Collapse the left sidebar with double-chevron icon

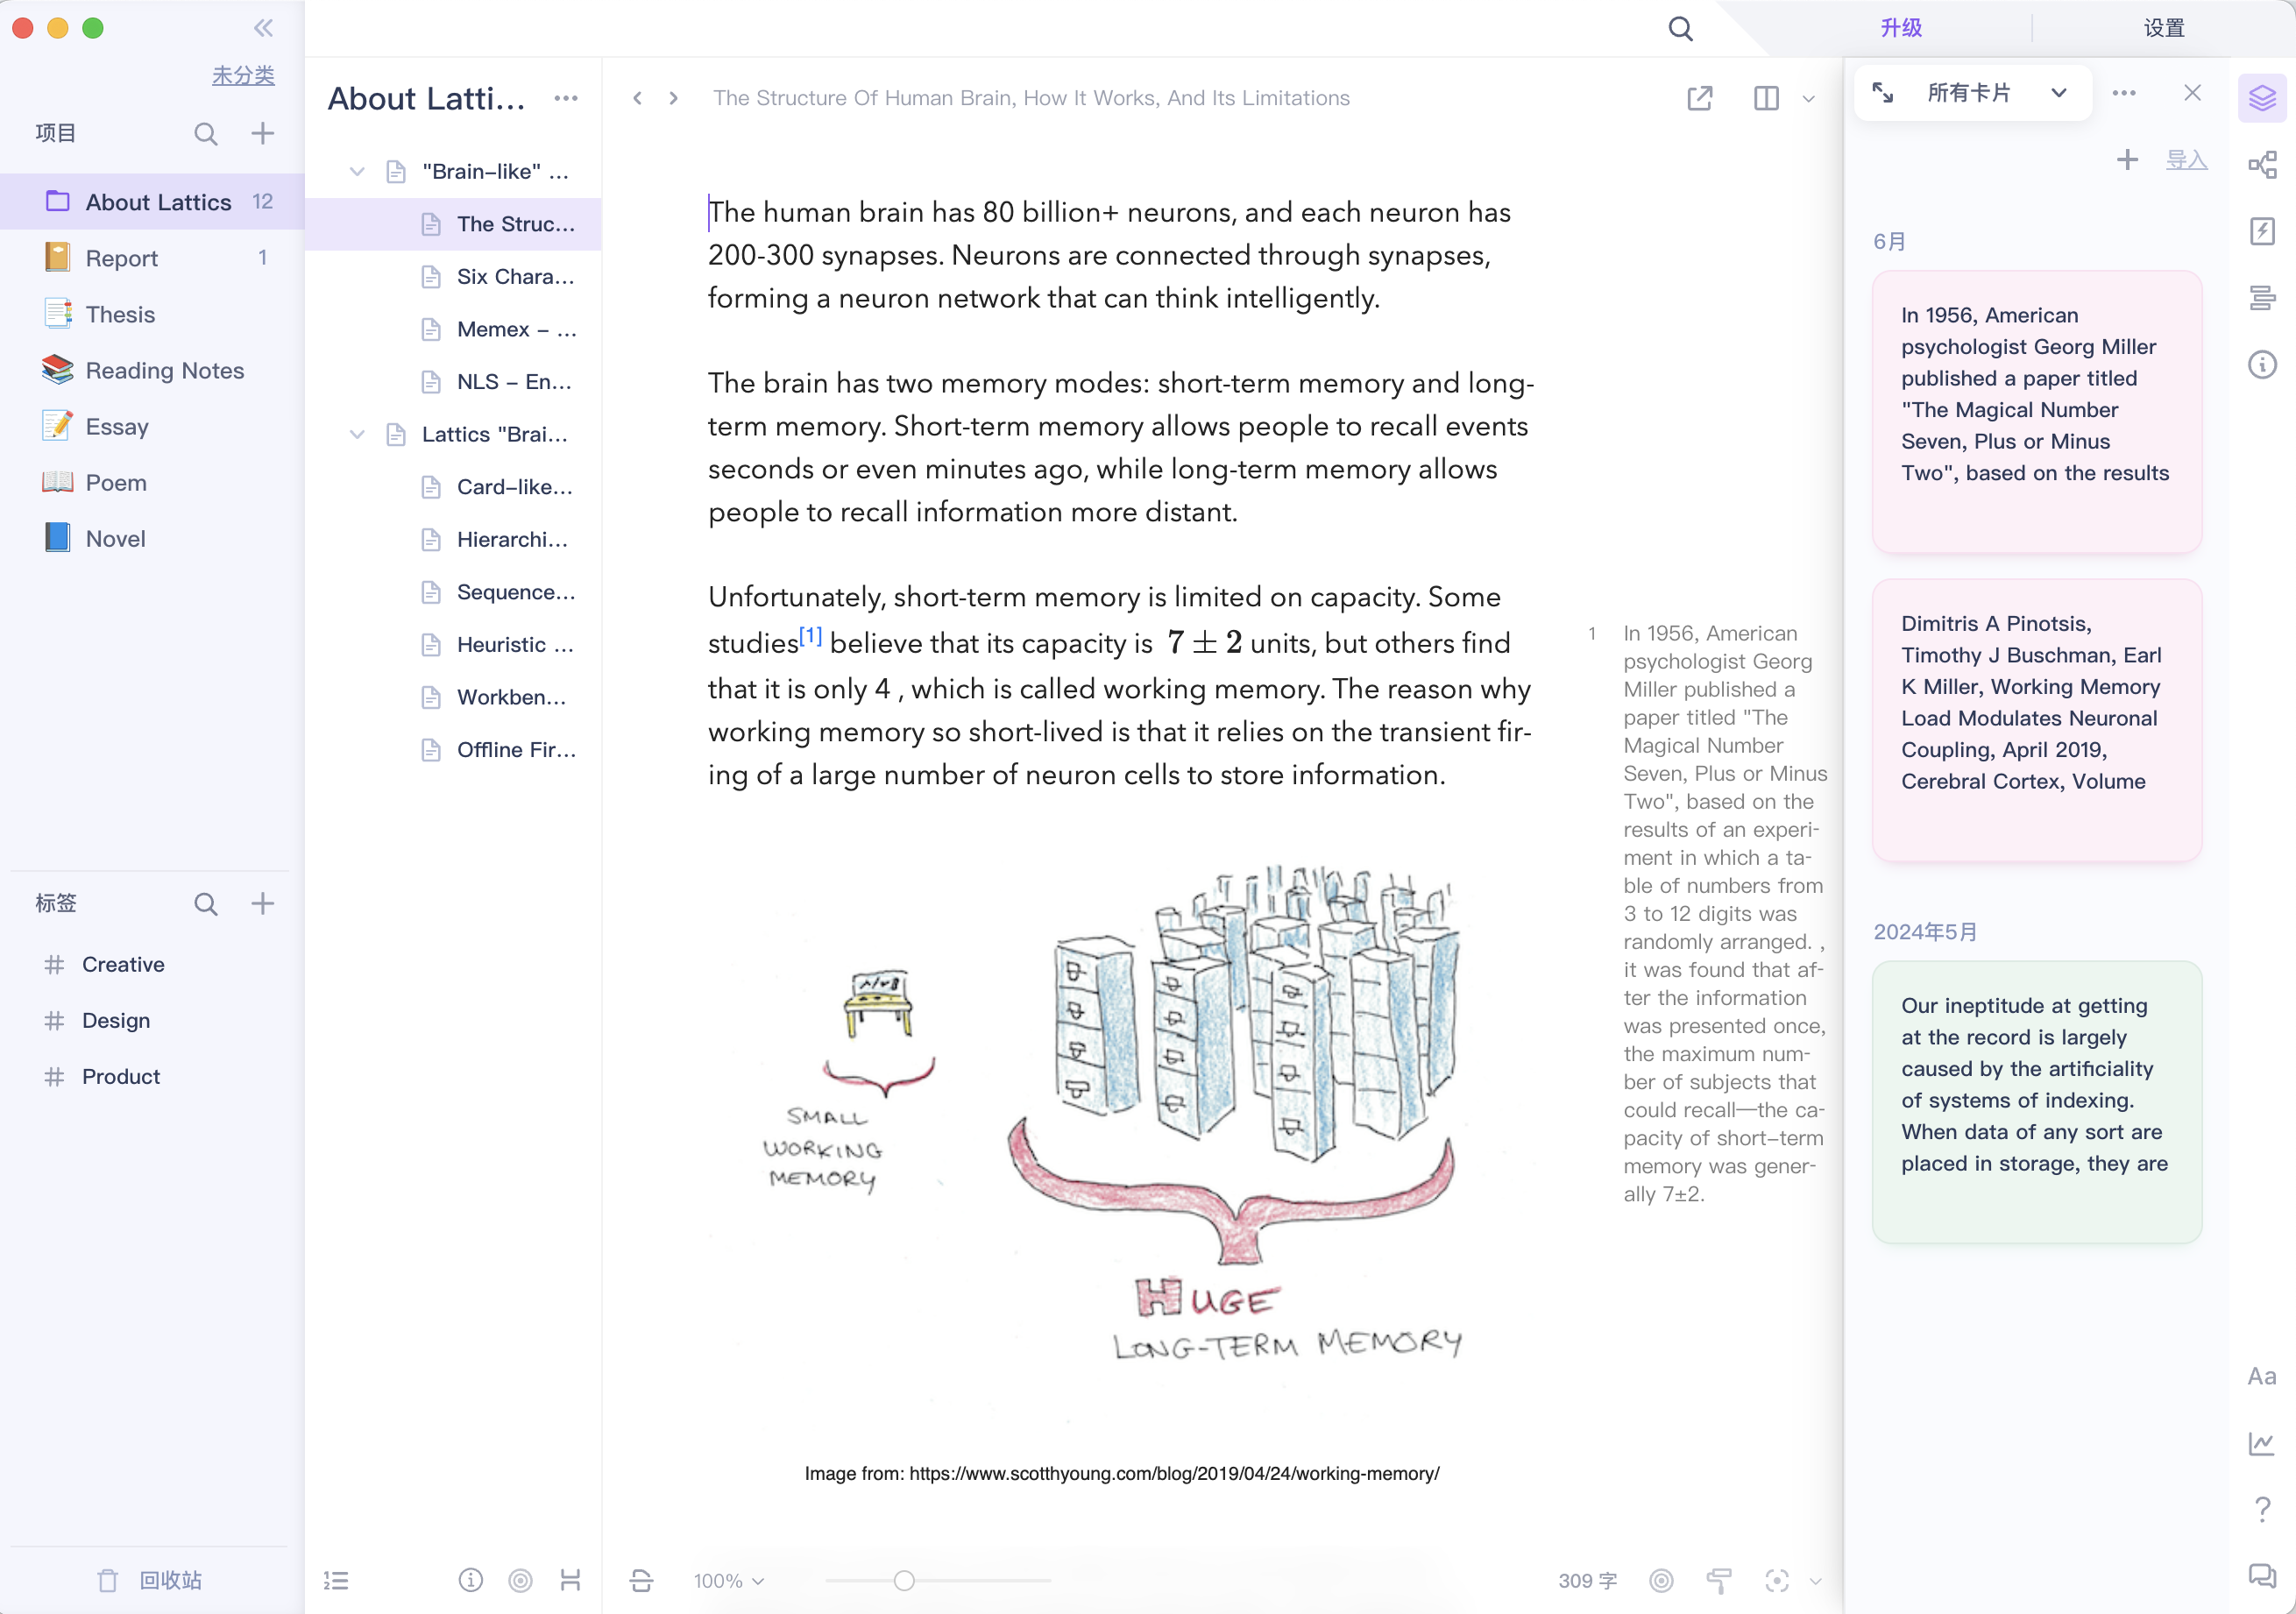[263, 27]
